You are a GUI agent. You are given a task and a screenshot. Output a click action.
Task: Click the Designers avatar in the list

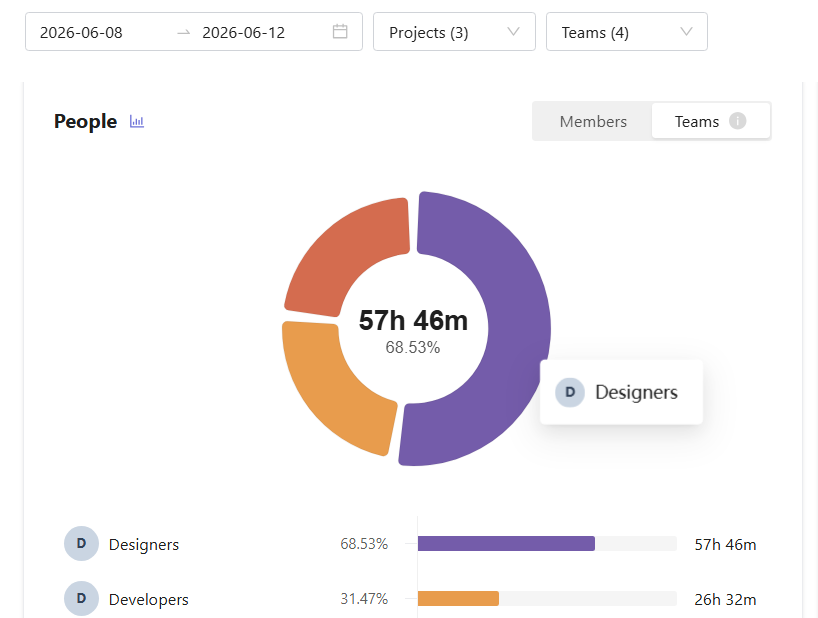coord(81,543)
